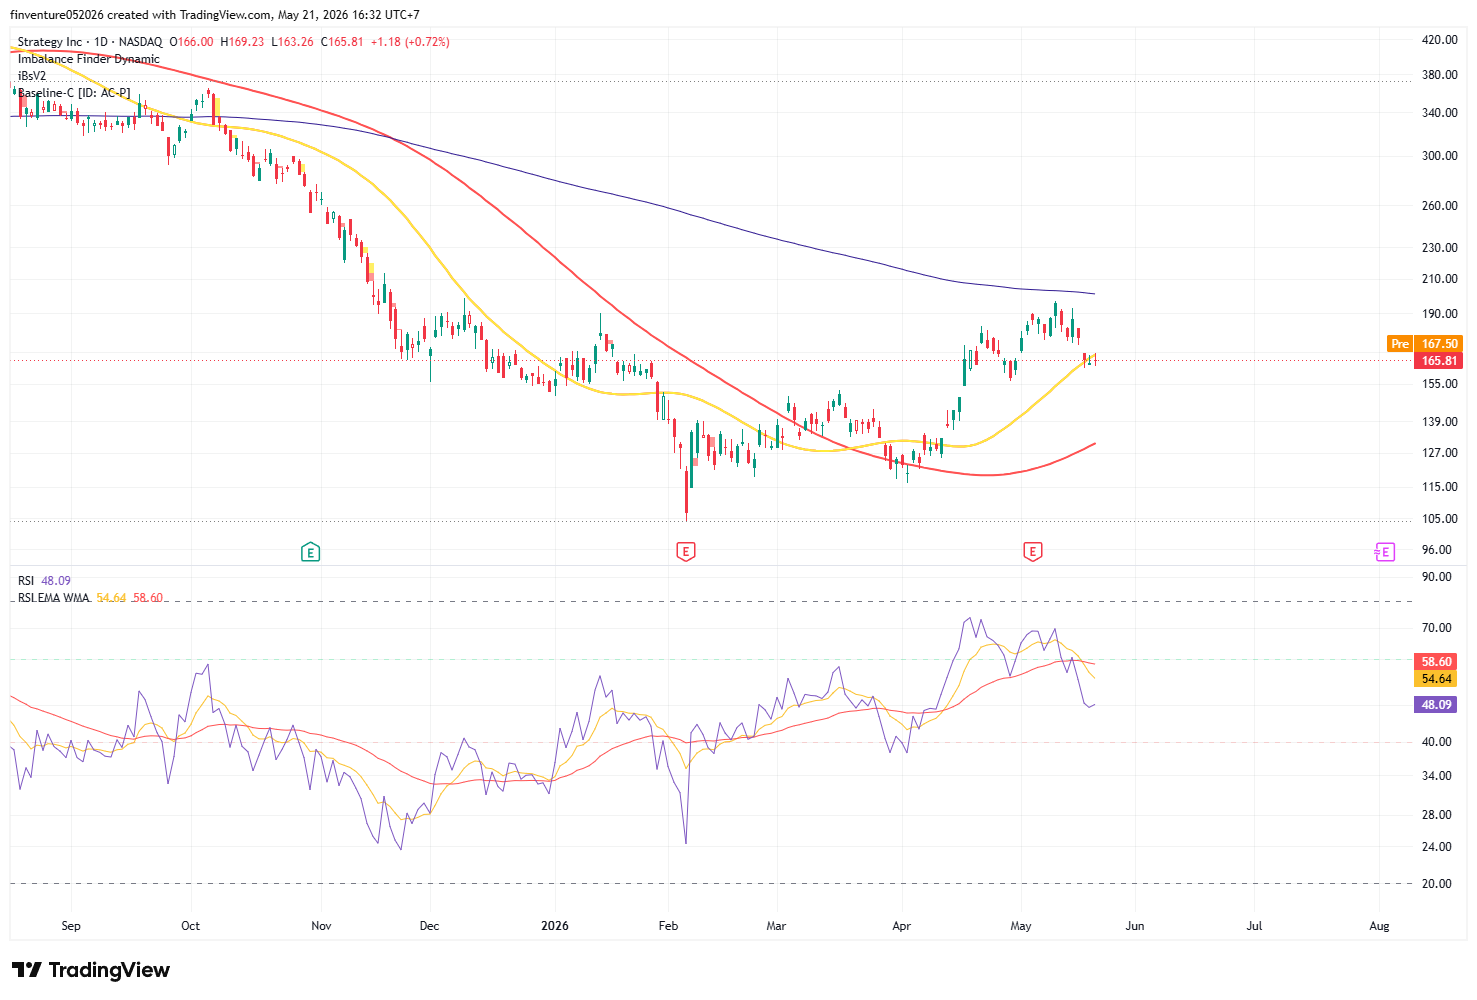1477x1000 pixels.
Task: Click the Jun label on time axis
Action: click(1134, 926)
